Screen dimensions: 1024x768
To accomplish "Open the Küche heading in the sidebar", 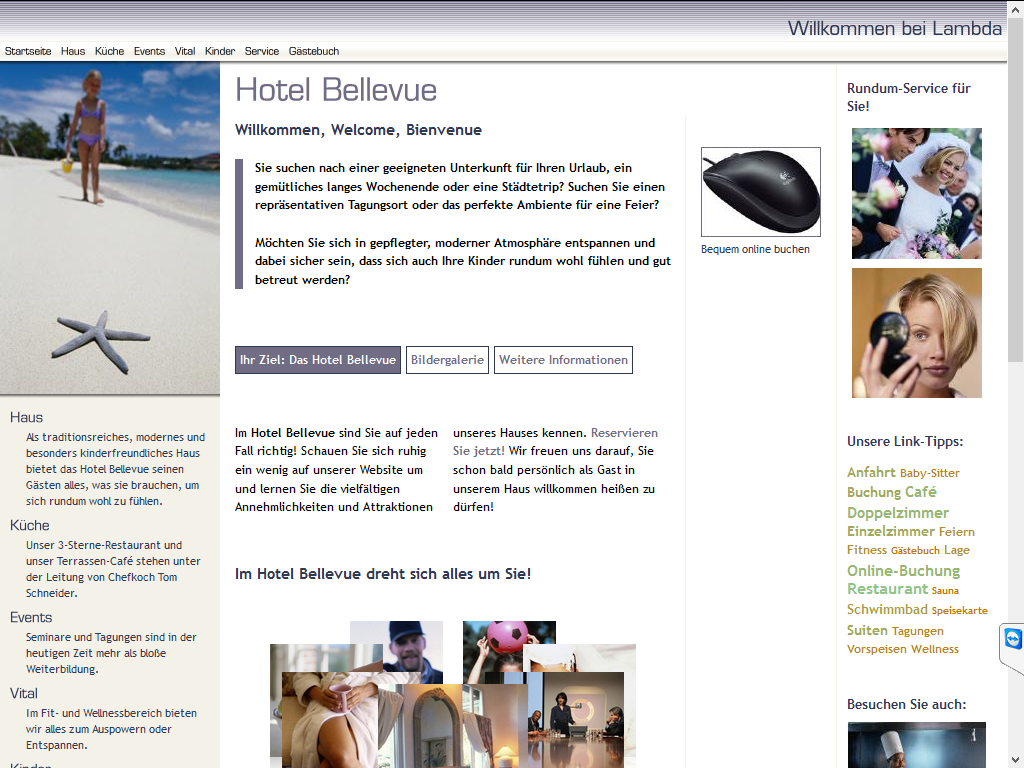I will (29, 525).
